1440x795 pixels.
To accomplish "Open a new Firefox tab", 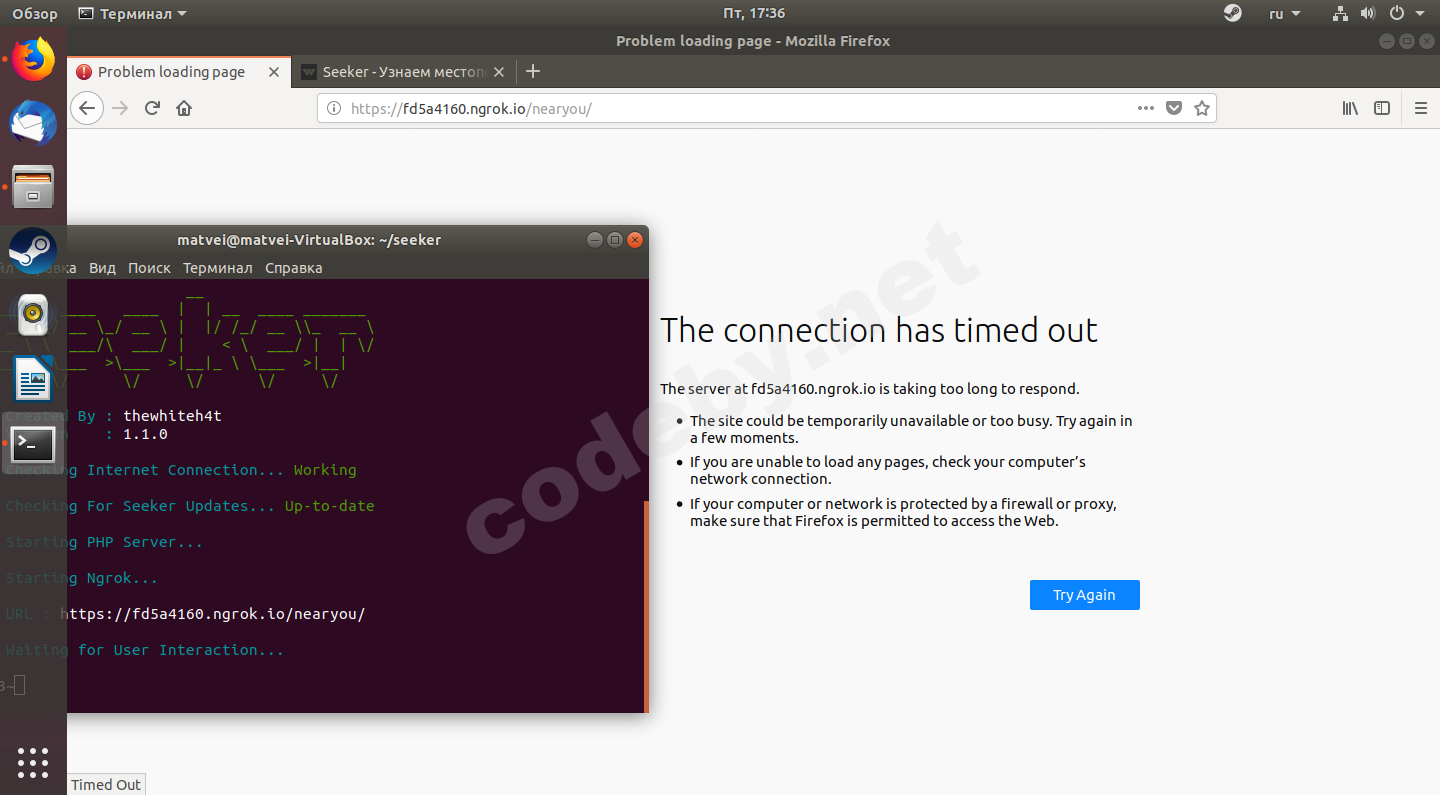I will 533,71.
